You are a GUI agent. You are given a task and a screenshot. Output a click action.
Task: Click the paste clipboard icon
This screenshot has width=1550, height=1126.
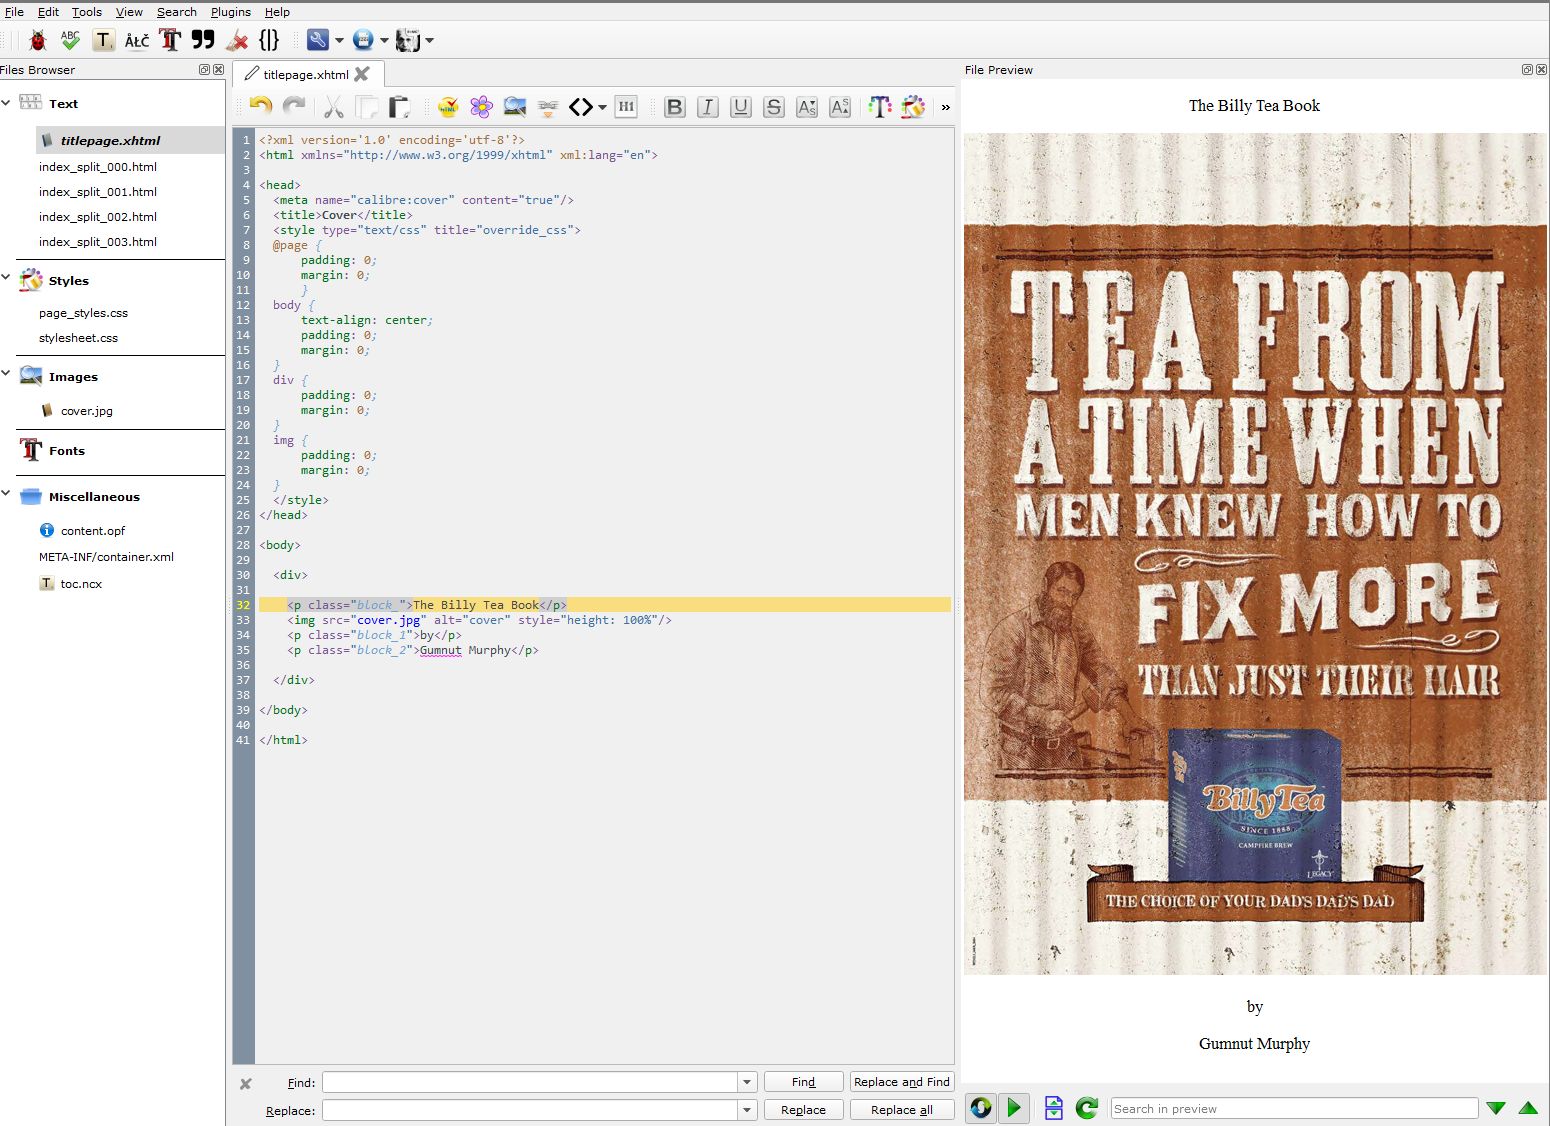(400, 106)
